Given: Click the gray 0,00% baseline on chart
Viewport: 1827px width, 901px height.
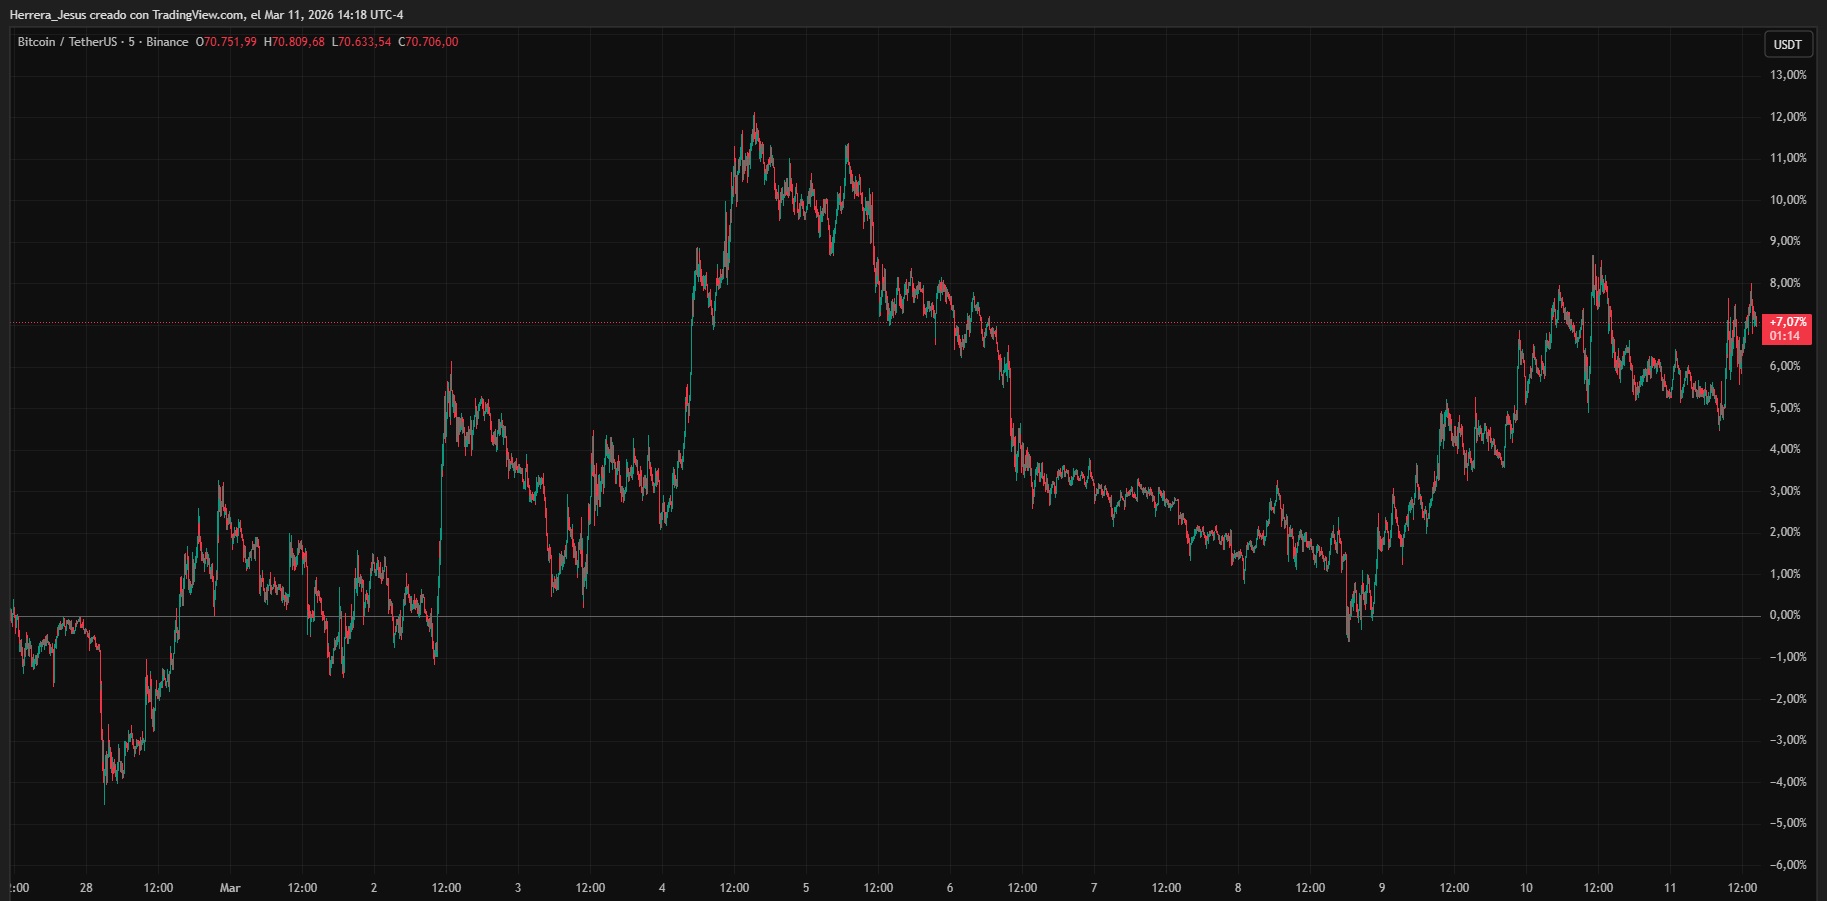Looking at the screenshot, I should 800,616.
